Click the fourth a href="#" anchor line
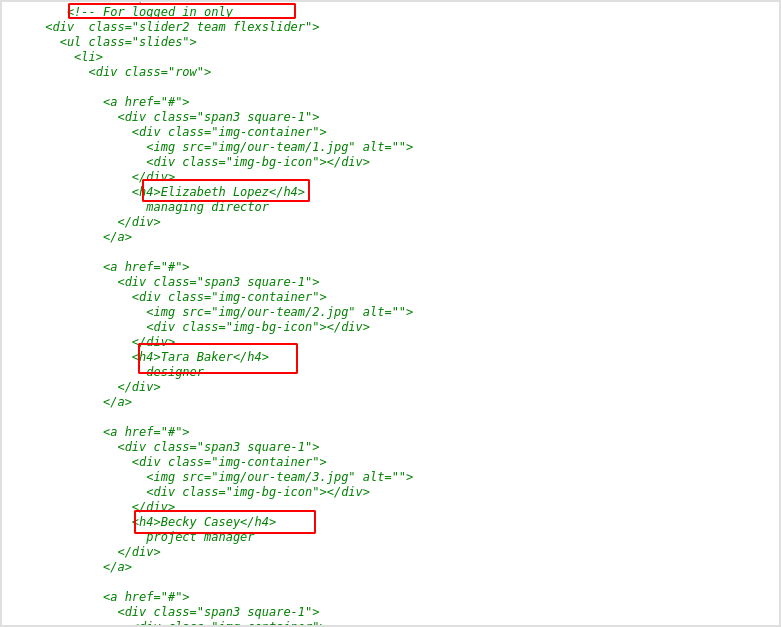Screen dimensions: 781x627 (146, 596)
